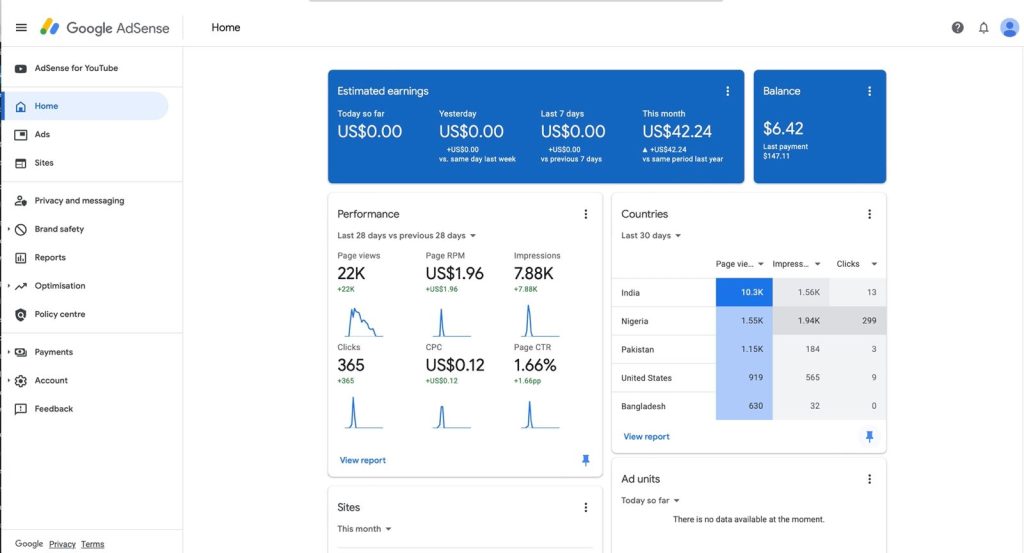Go to Ads in sidebar
The width and height of the screenshot is (1024, 553).
[42, 134]
